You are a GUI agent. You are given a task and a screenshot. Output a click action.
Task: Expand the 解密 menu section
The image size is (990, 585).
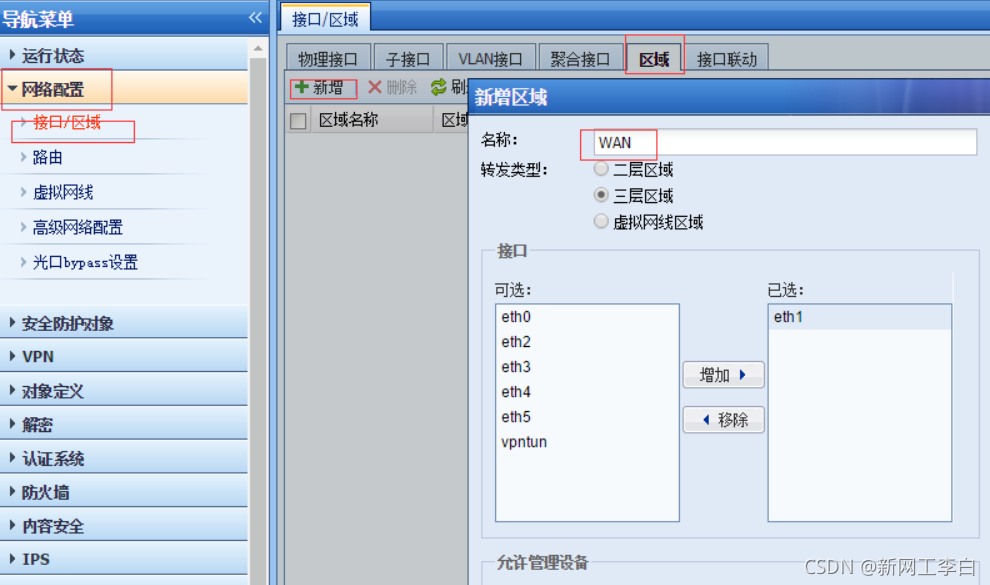[124, 424]
